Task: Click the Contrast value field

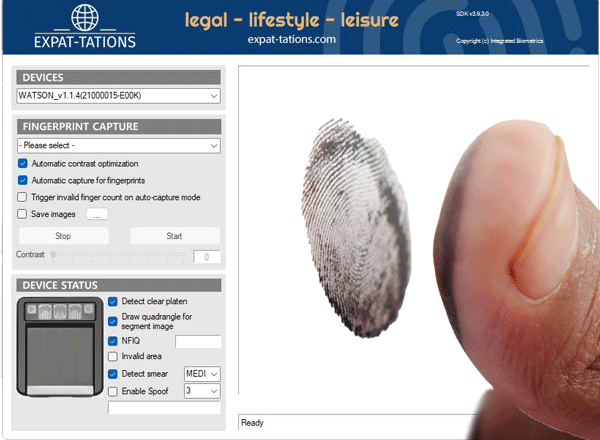Action: [x=206, y=257]
